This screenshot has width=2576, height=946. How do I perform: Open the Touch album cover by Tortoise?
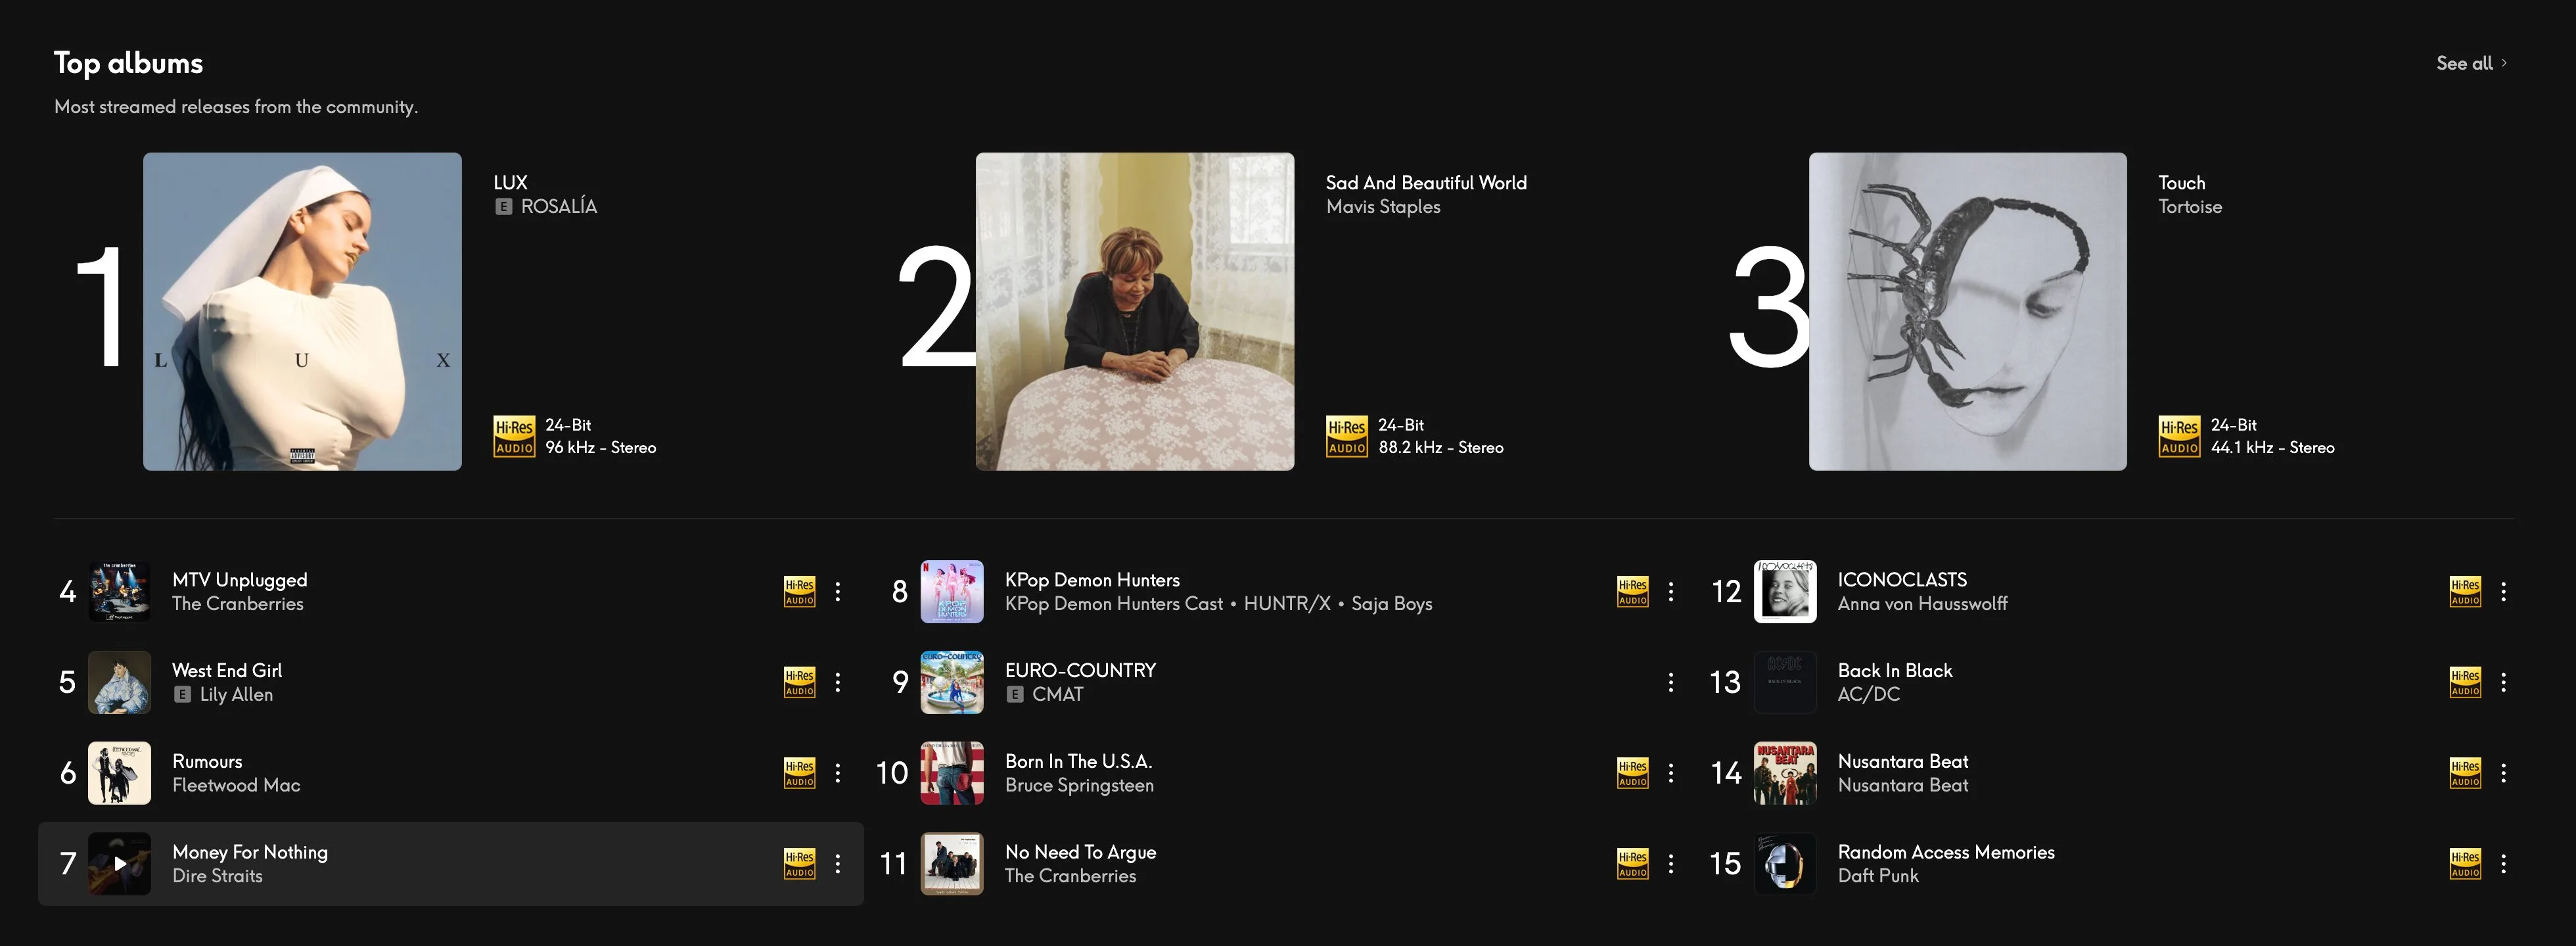(x=1968, y=311)
